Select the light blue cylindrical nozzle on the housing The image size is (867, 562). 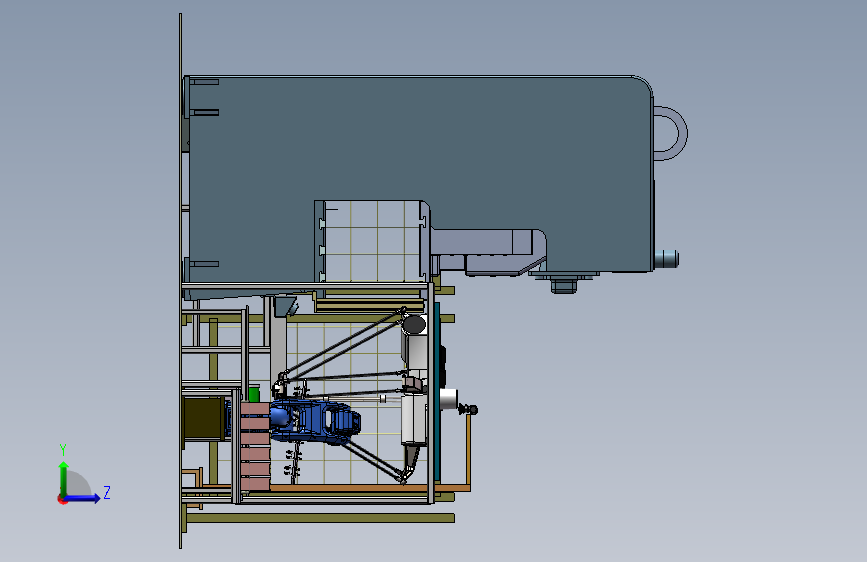666,259
